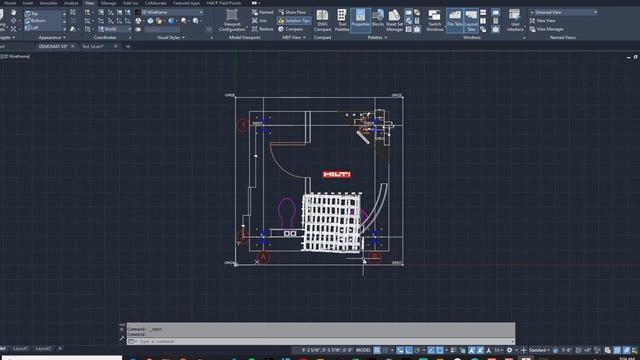The width and height of the screenshot is (640, 360).
Task: Open a new drawing tab with plus
Action: 128,47
